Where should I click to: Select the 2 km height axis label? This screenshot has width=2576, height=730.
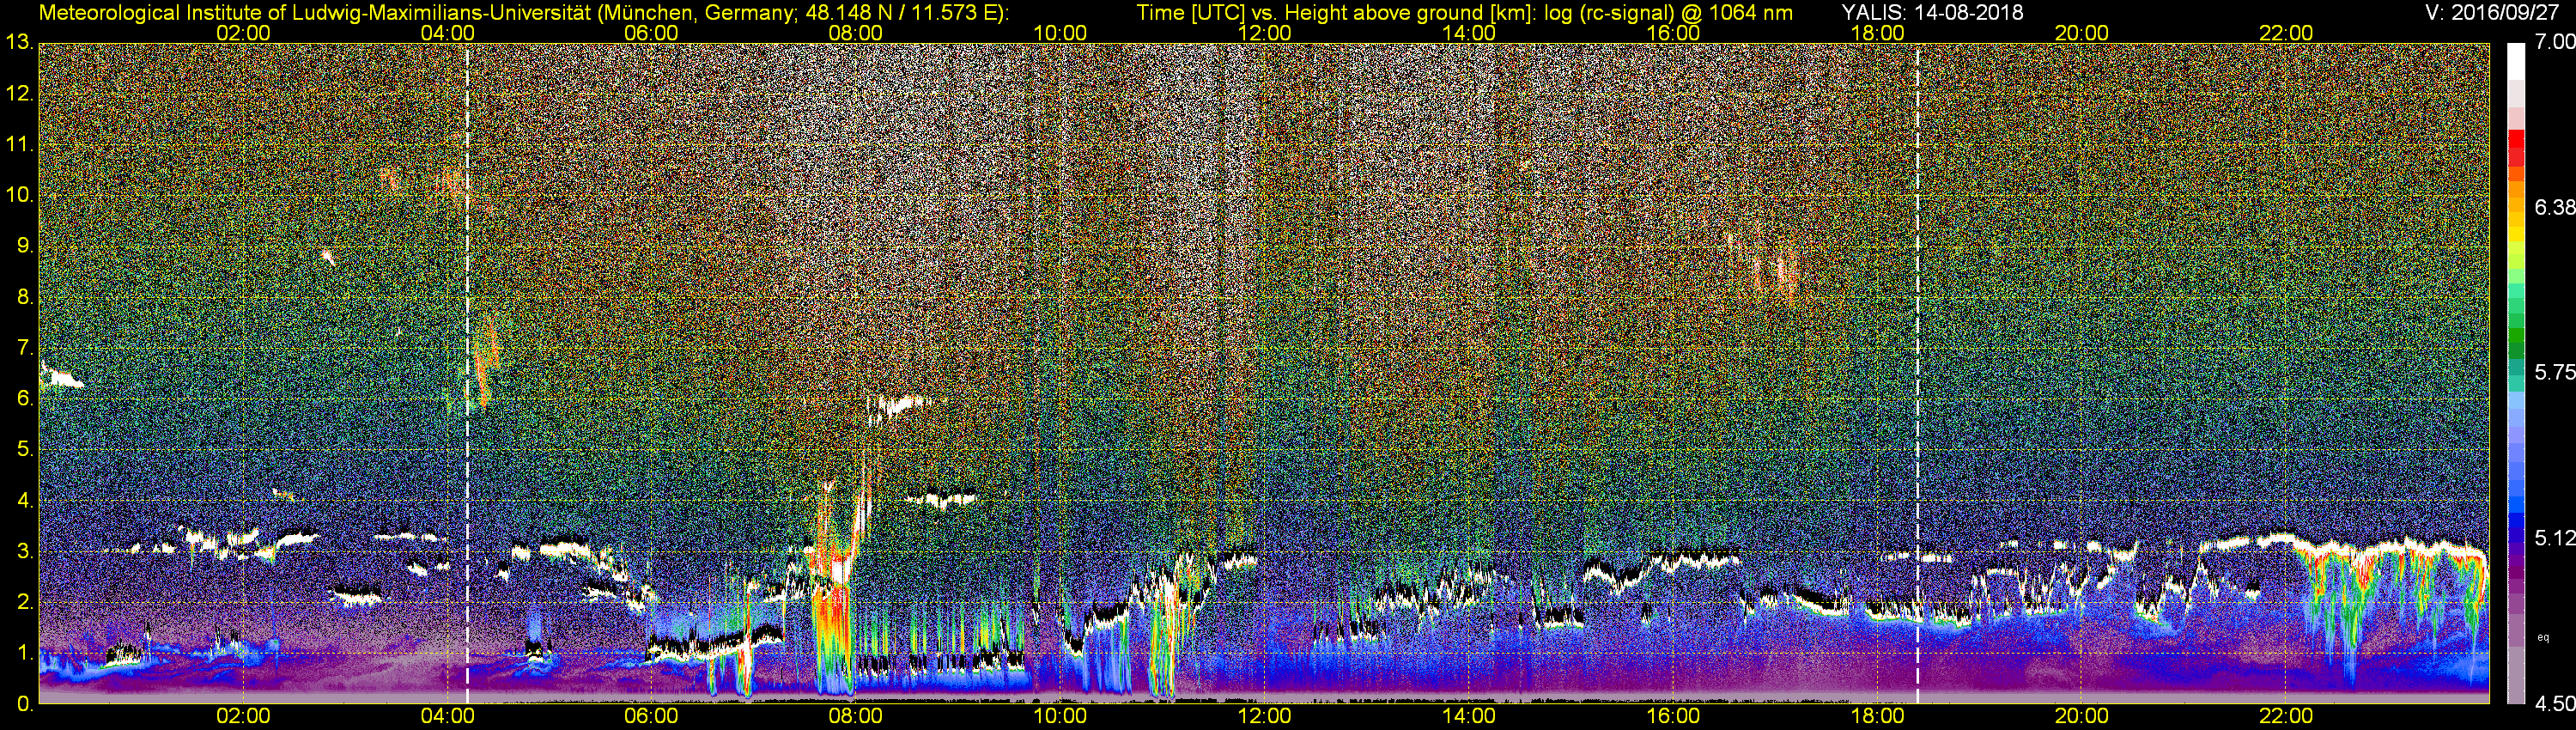pyautogui.click(x=24, y=603)
